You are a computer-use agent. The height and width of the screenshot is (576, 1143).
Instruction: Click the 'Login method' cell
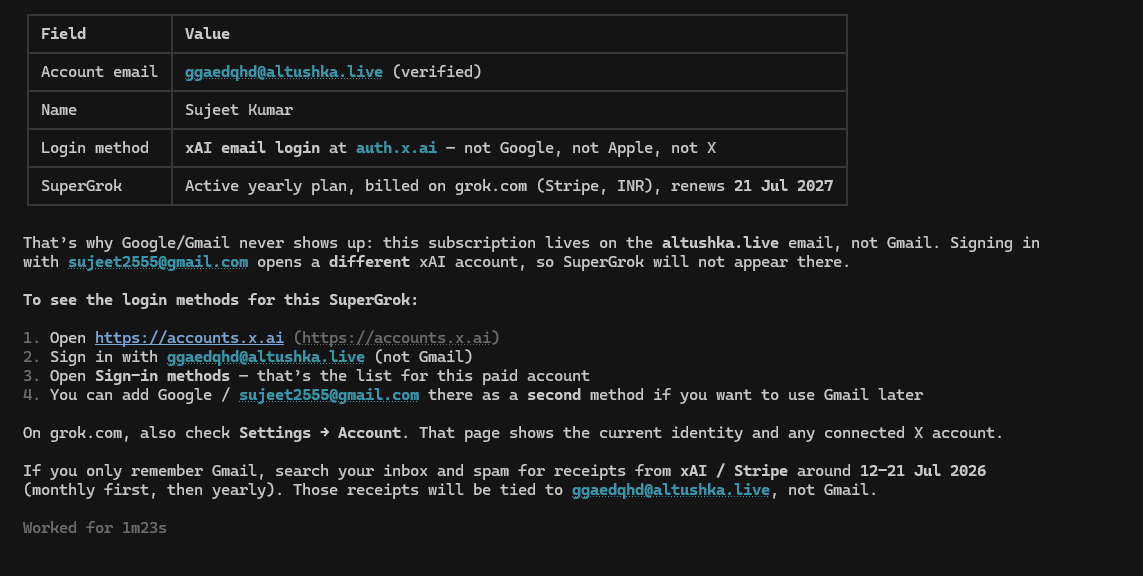point(100,147)
